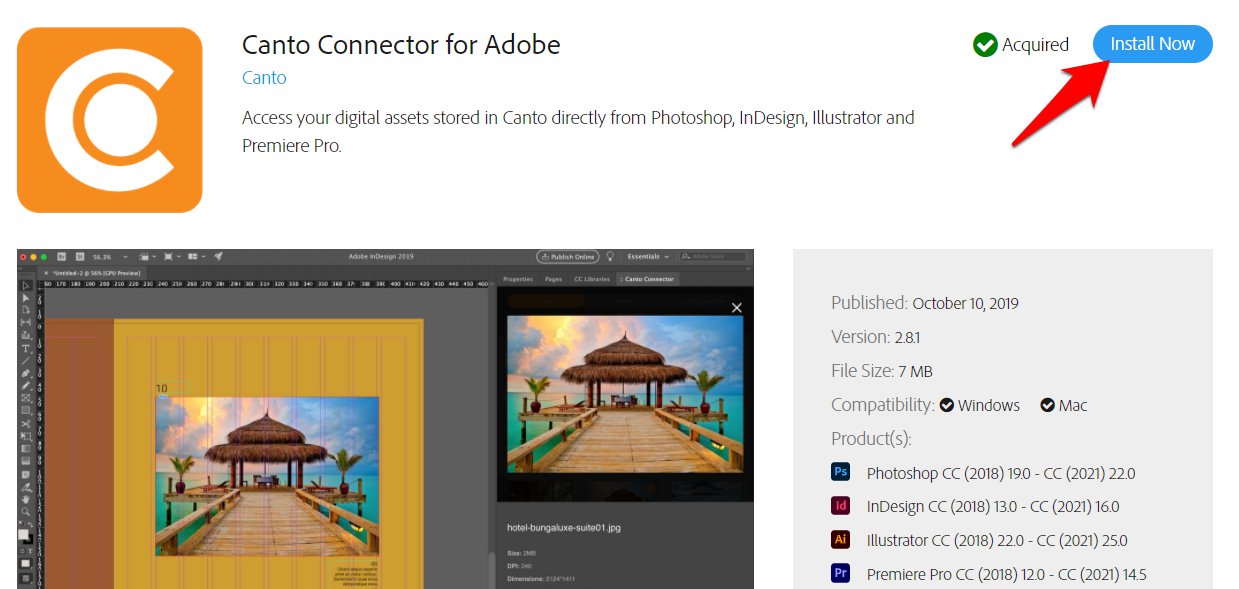This screenshot has width=1239, height=589.
Task: Click the Install Now button
Action: click(x=1152, y=44)
